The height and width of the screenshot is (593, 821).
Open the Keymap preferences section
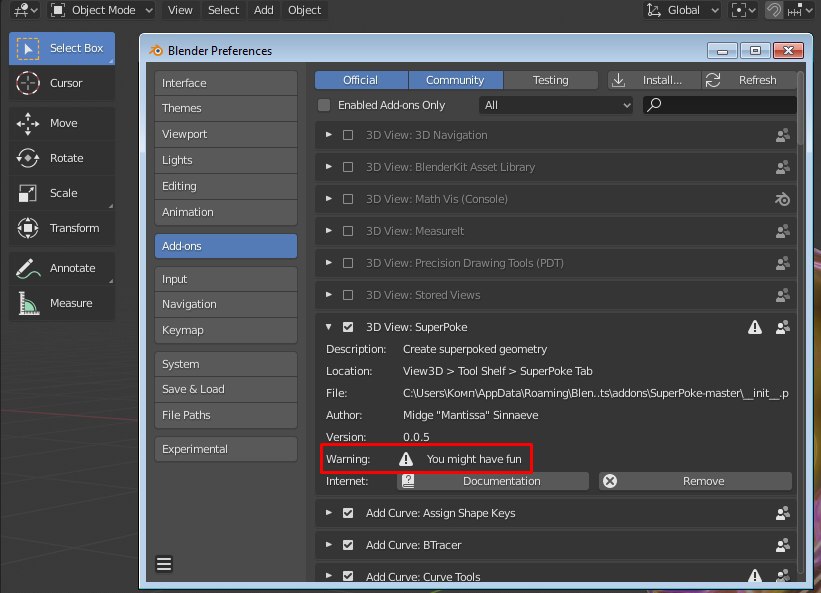point(226,330)
